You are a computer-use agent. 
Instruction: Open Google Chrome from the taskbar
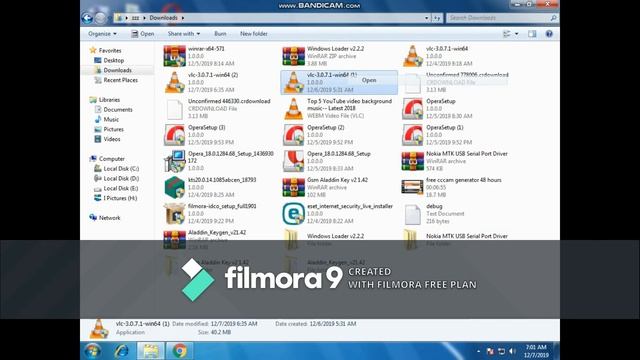179,351
